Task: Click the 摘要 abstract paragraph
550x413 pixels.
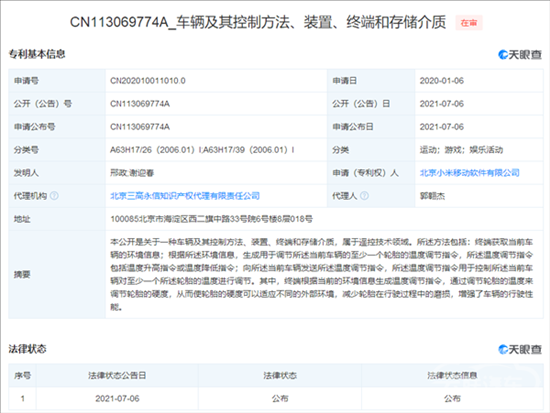Action: [322, 274]
